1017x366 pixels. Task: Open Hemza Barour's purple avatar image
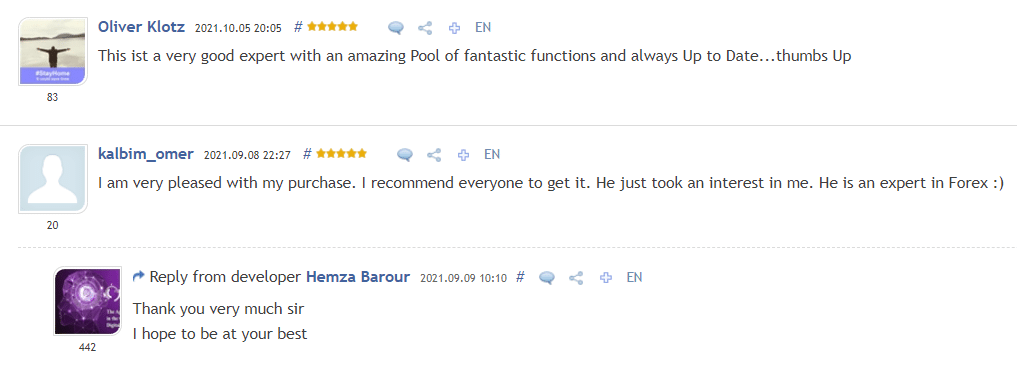coord(88,301)
